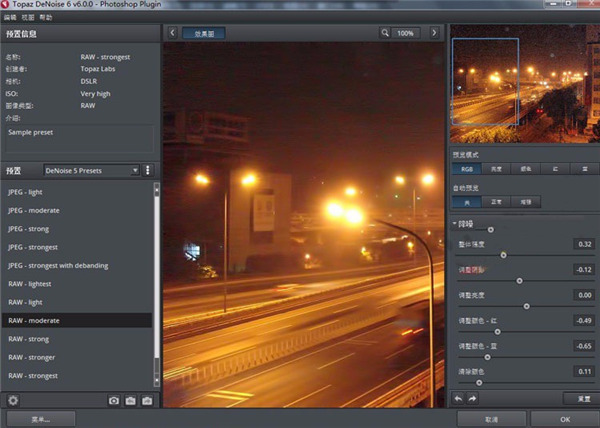Click the first camera snapshot icon
Image resolution: width=600 pixels, height=428 pixels.
(x=114, y=401)
